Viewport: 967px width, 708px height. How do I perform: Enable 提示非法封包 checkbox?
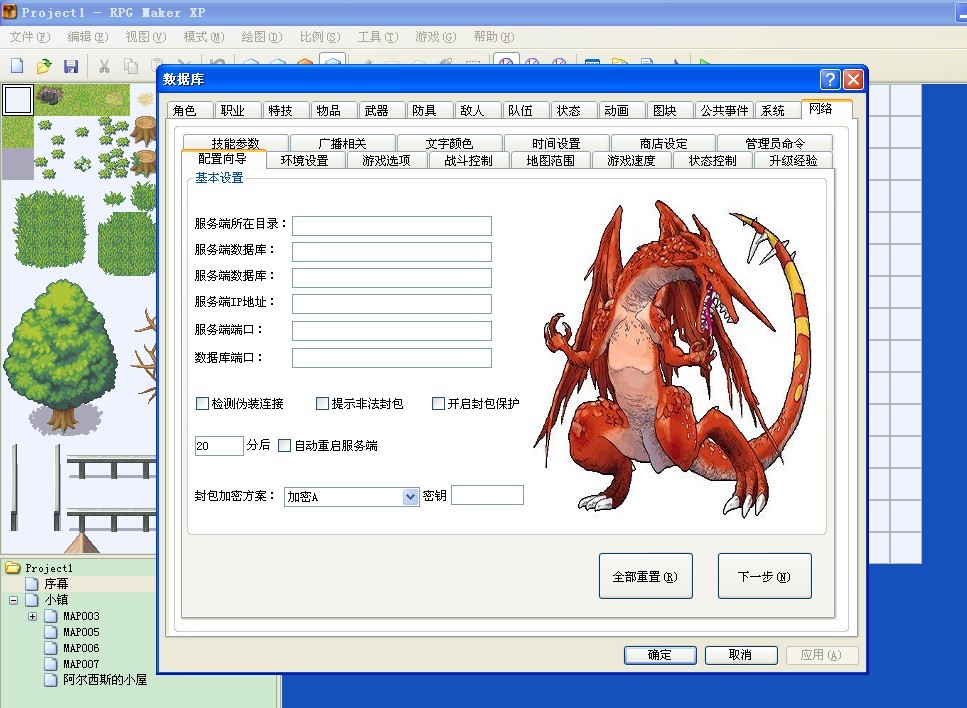(322, 403)
